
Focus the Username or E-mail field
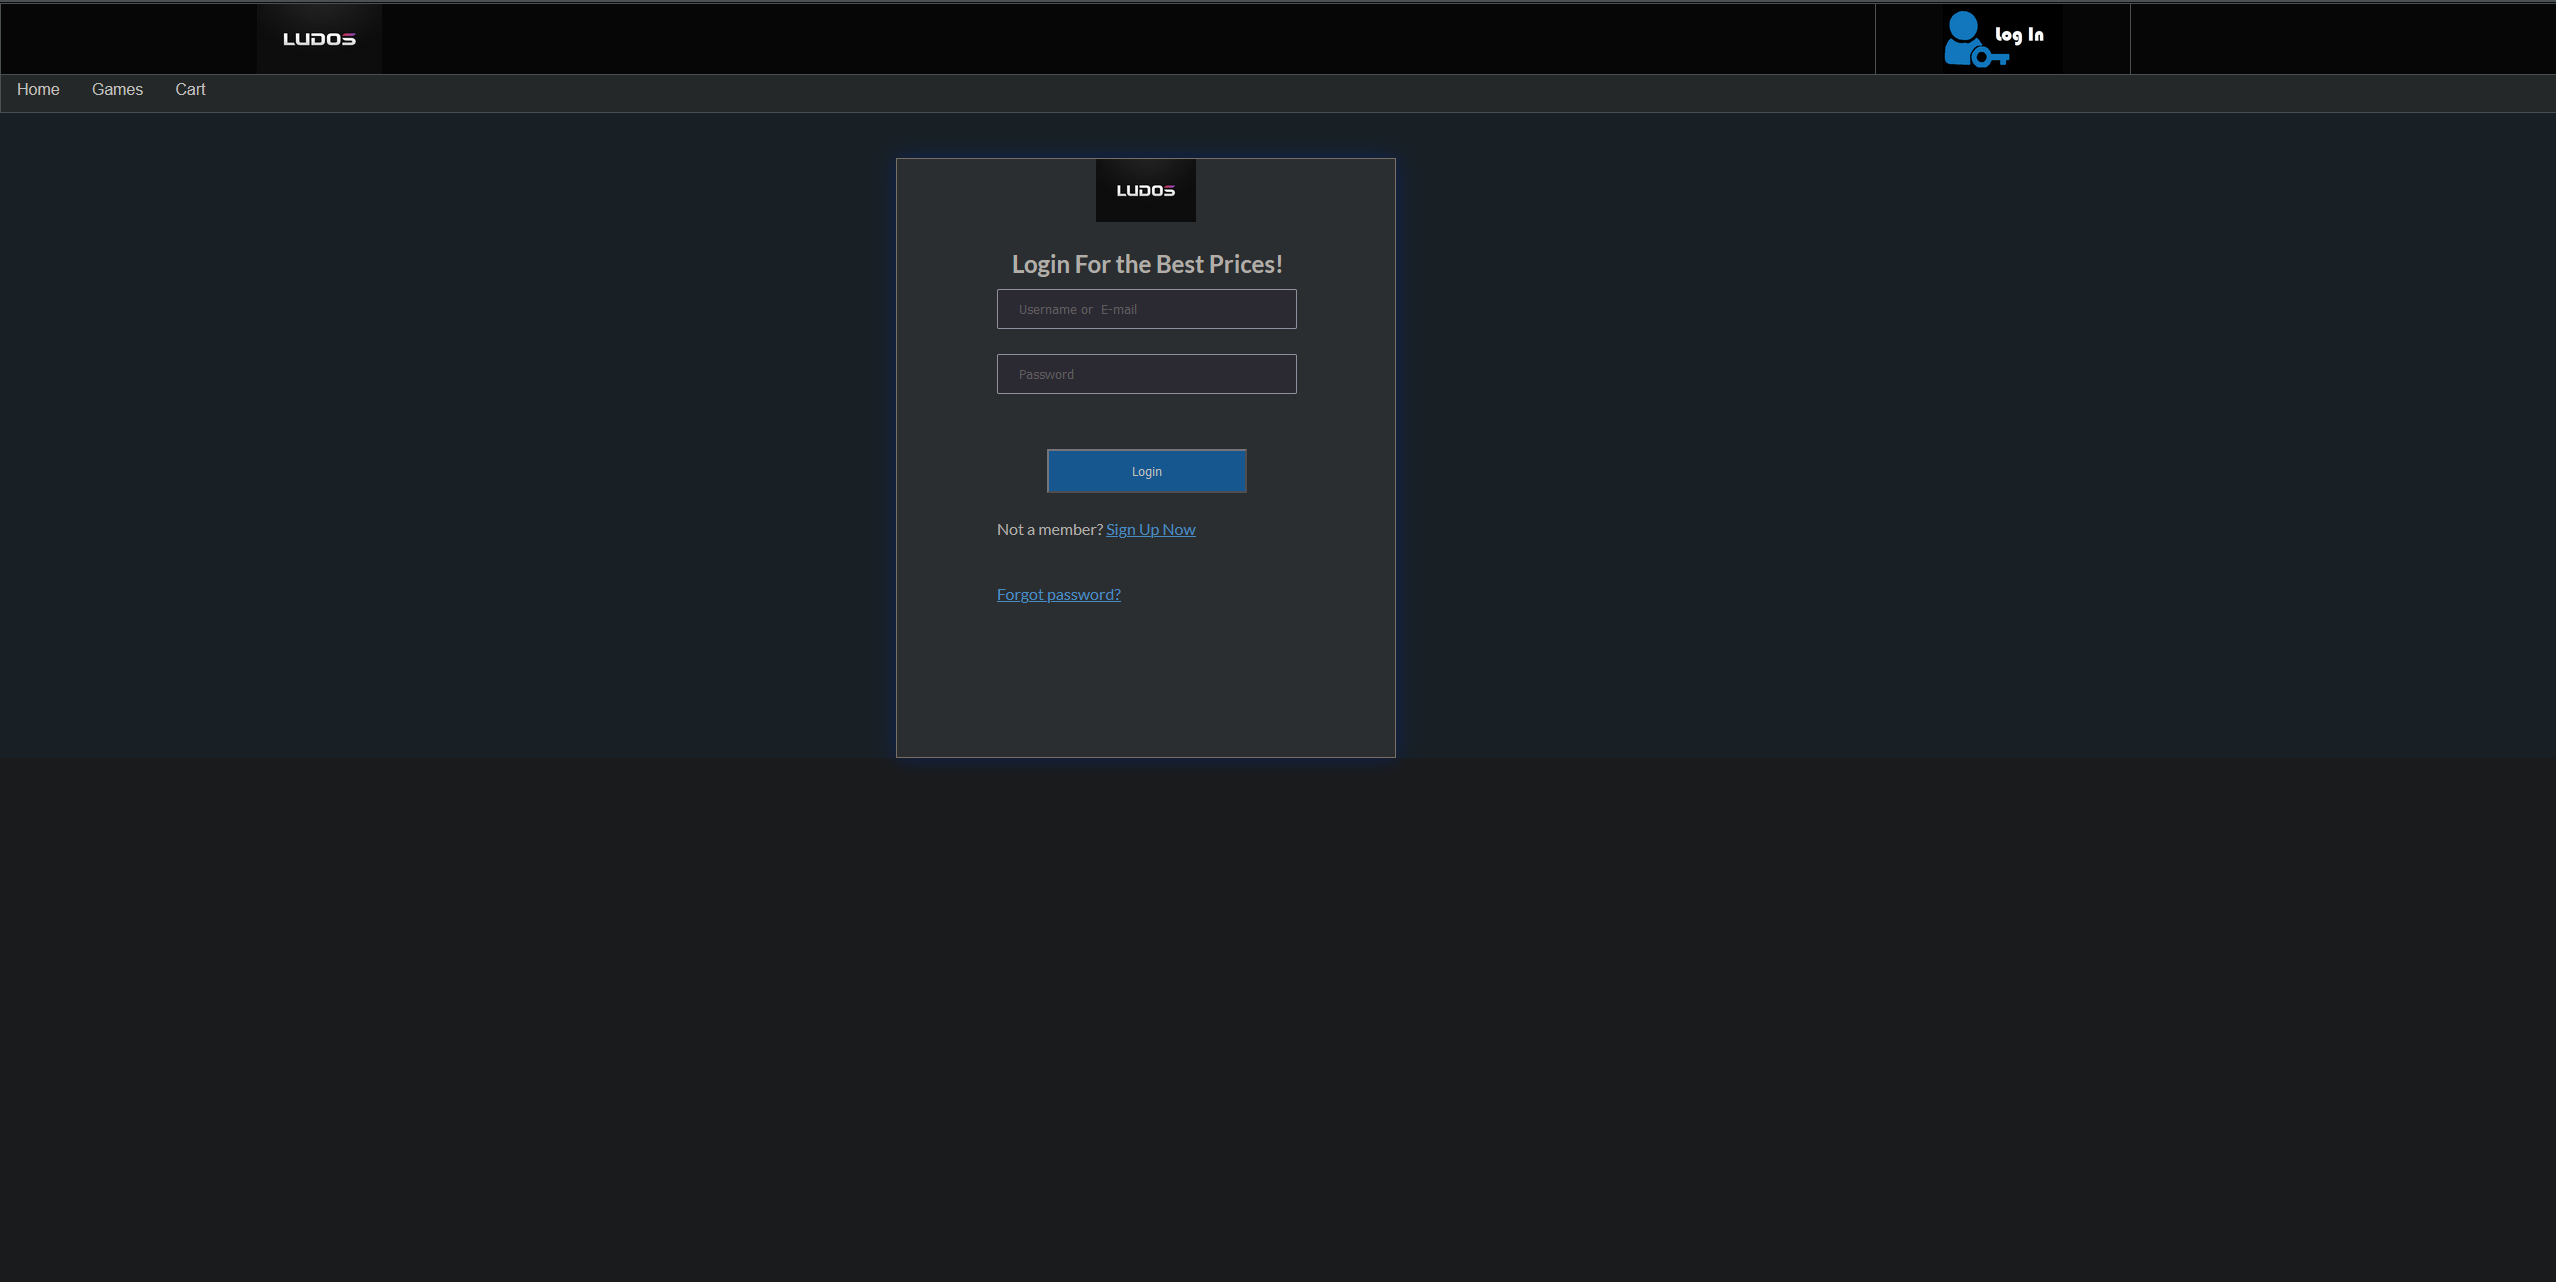pyautogui.click(x=1146, y=309)
